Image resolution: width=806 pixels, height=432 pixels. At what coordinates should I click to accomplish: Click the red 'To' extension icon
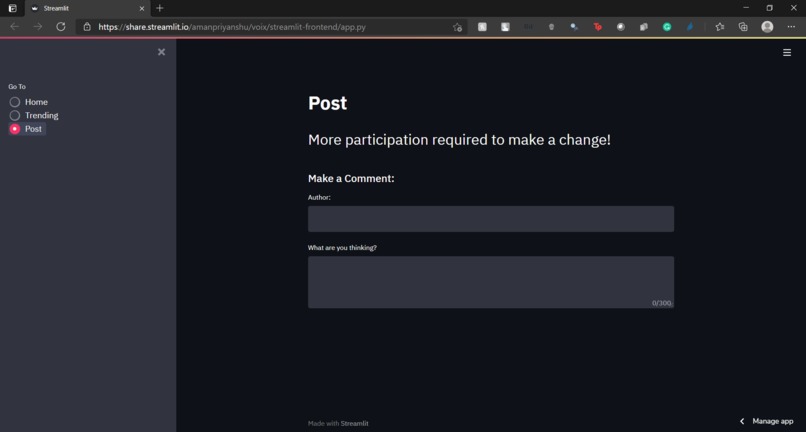click(x=597, y=27)
